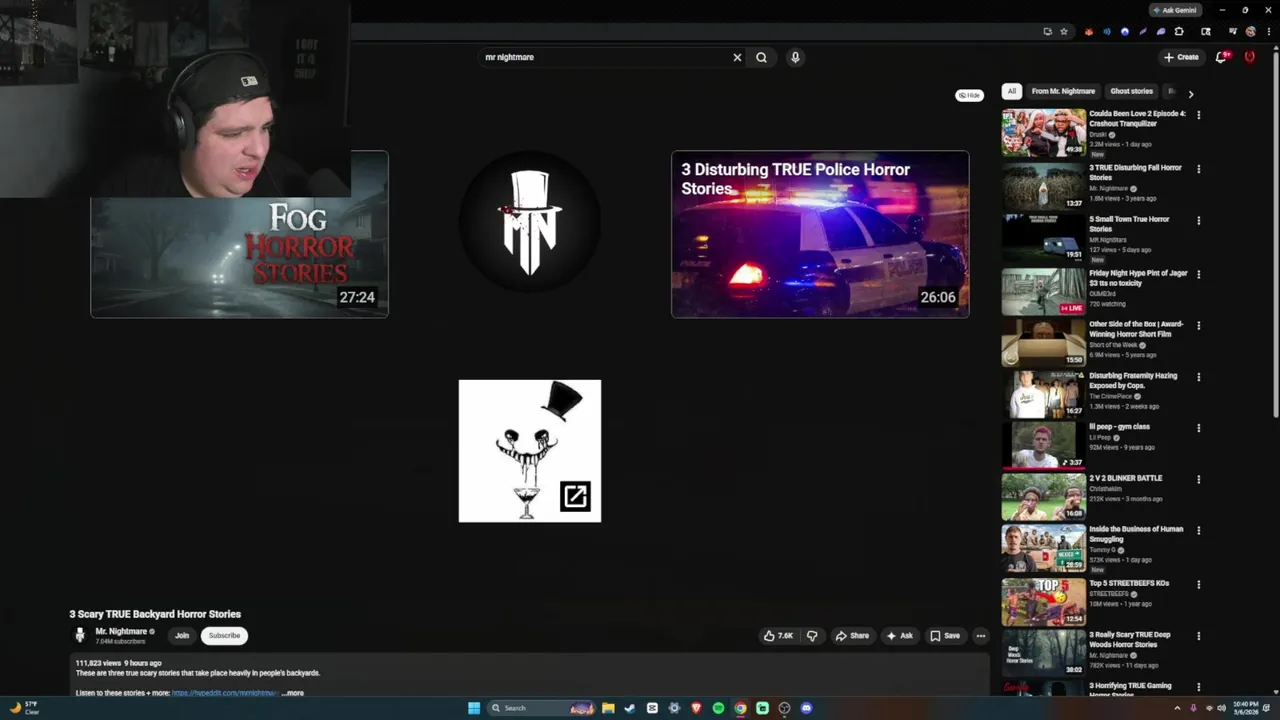Select the From Mr. Nightmare chip
1280x720 pixels.
pyautogui.click(x=1063, y=91)
